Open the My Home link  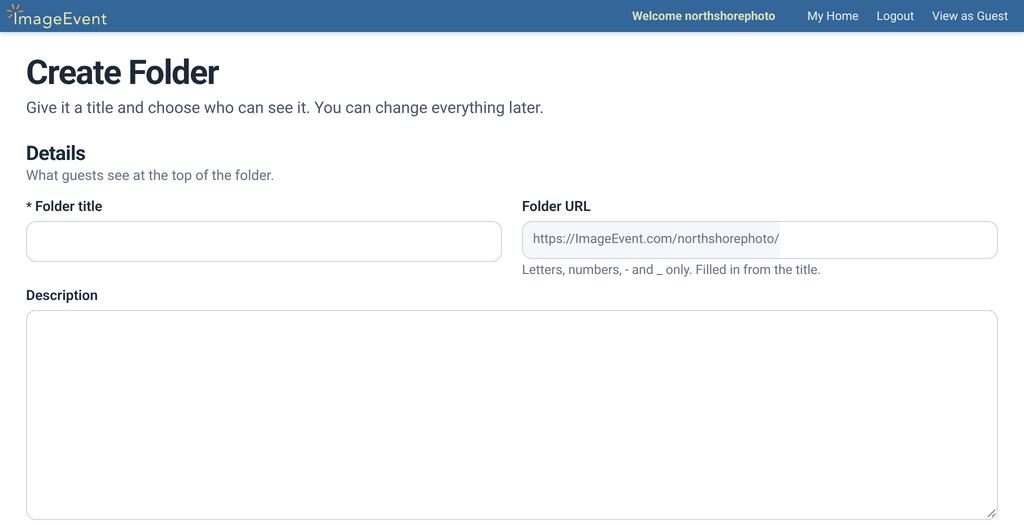833,16
